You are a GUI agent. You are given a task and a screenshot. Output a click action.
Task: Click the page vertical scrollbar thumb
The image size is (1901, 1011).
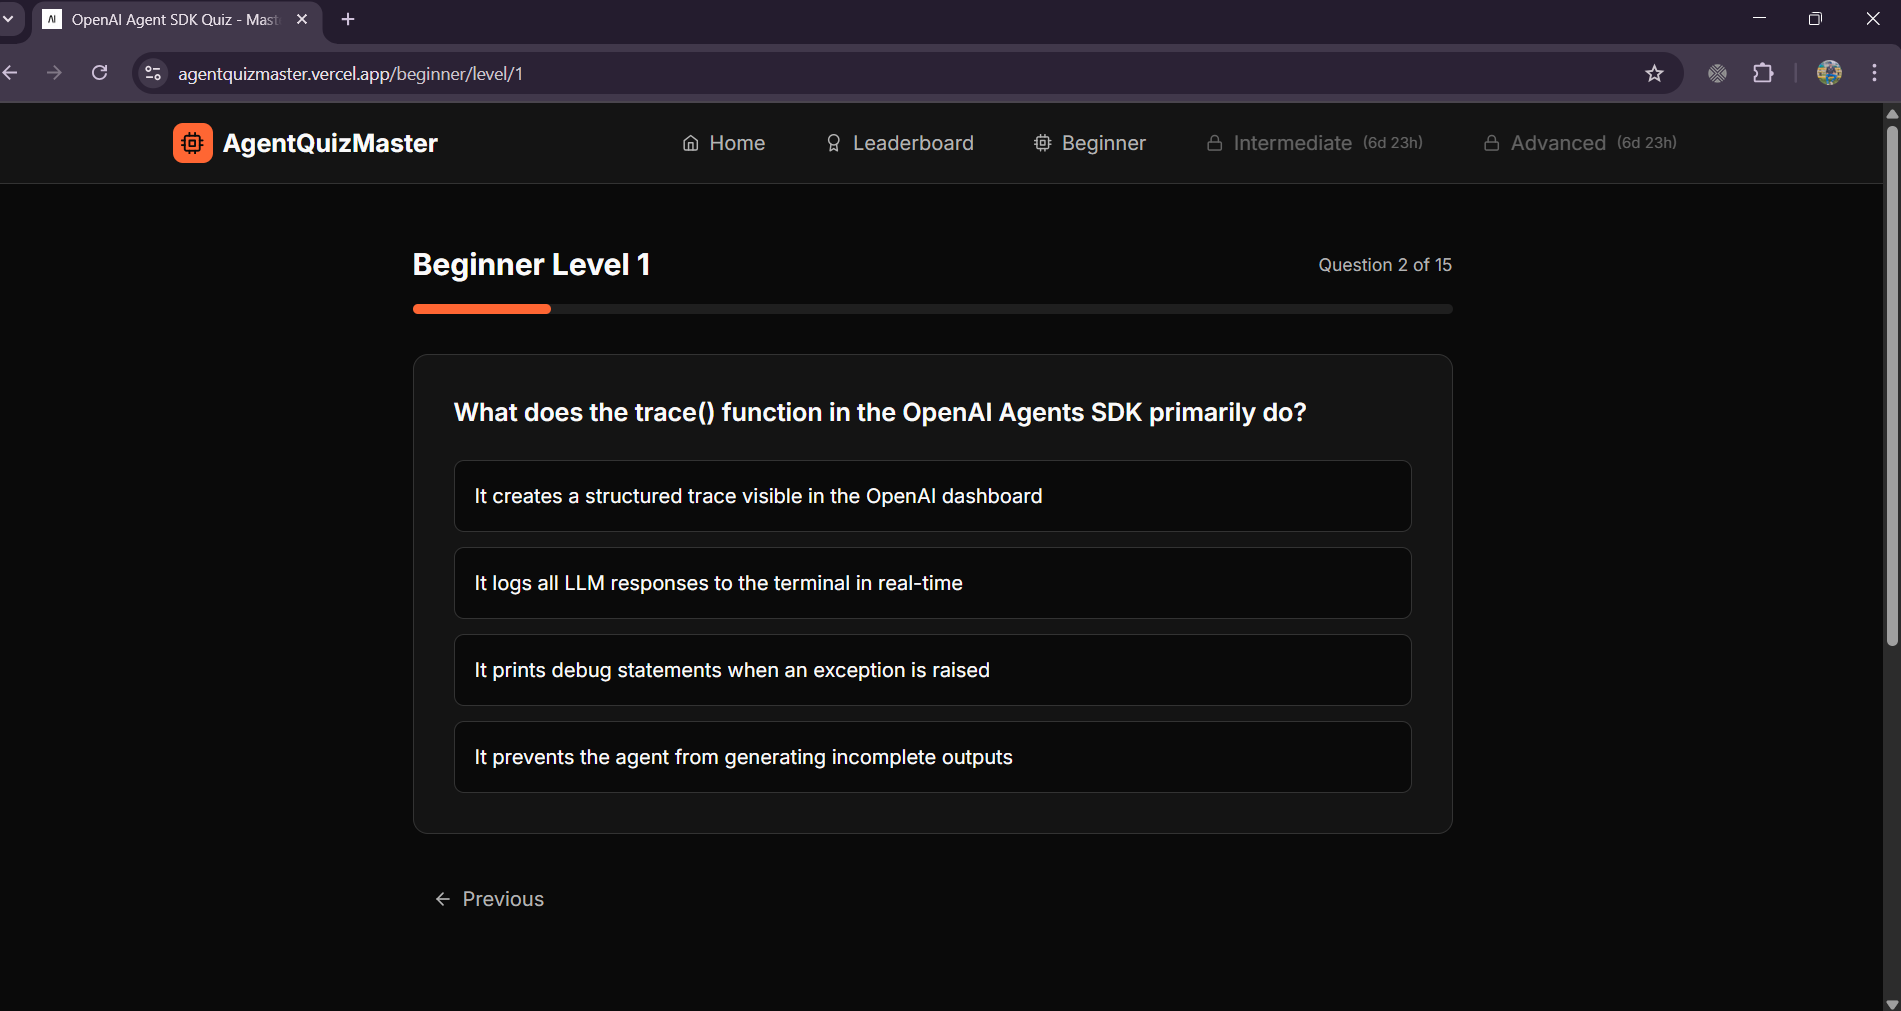[x=1892, y=384]
